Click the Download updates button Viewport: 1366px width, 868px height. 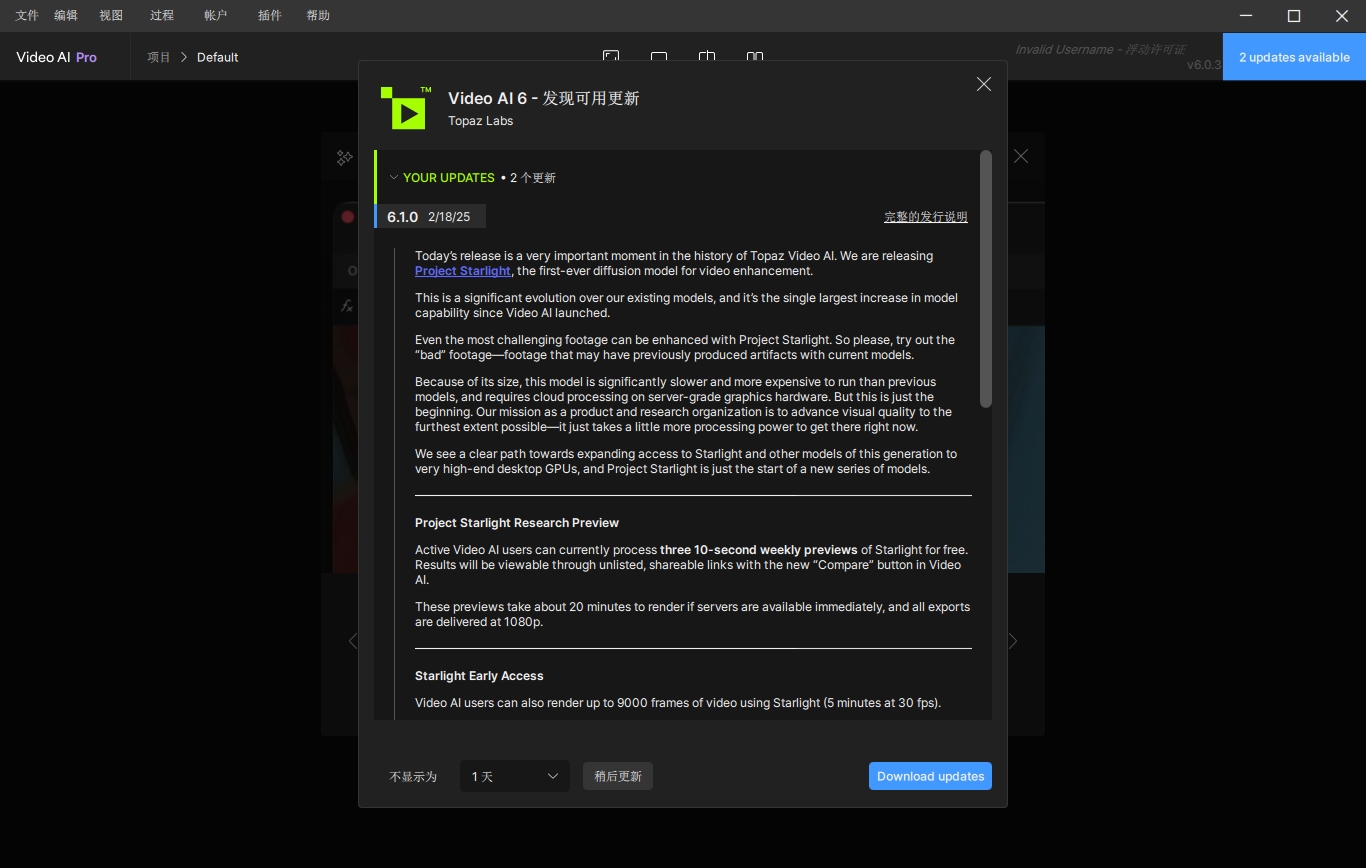click(x=930, y=776)
